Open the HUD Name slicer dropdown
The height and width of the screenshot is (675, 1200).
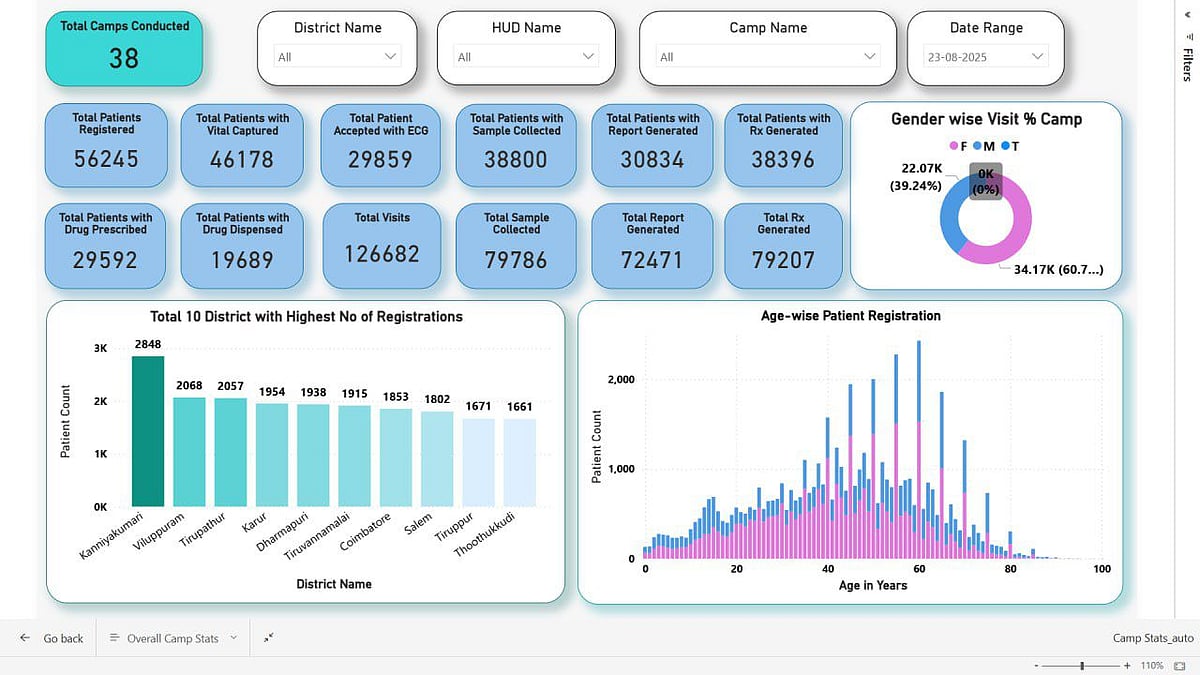point(526,57)
